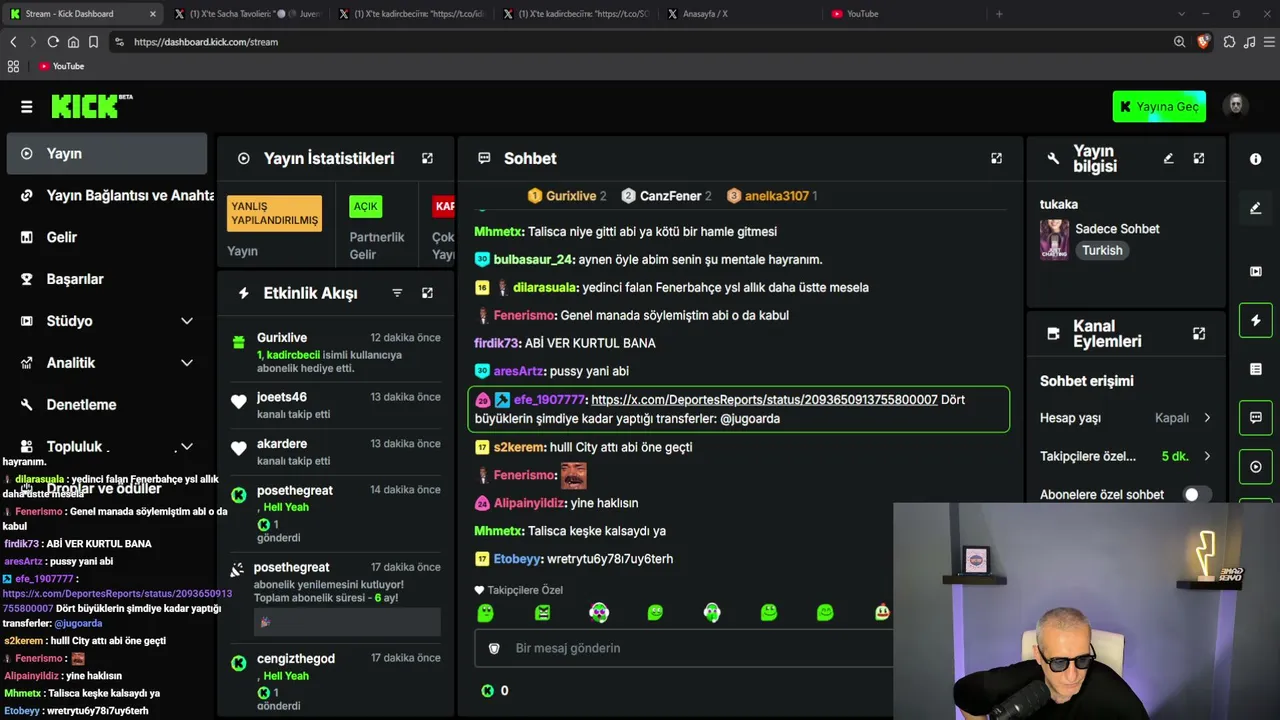Click the shield icon in message box
The image size is (1280, 720).
point(493,648)
